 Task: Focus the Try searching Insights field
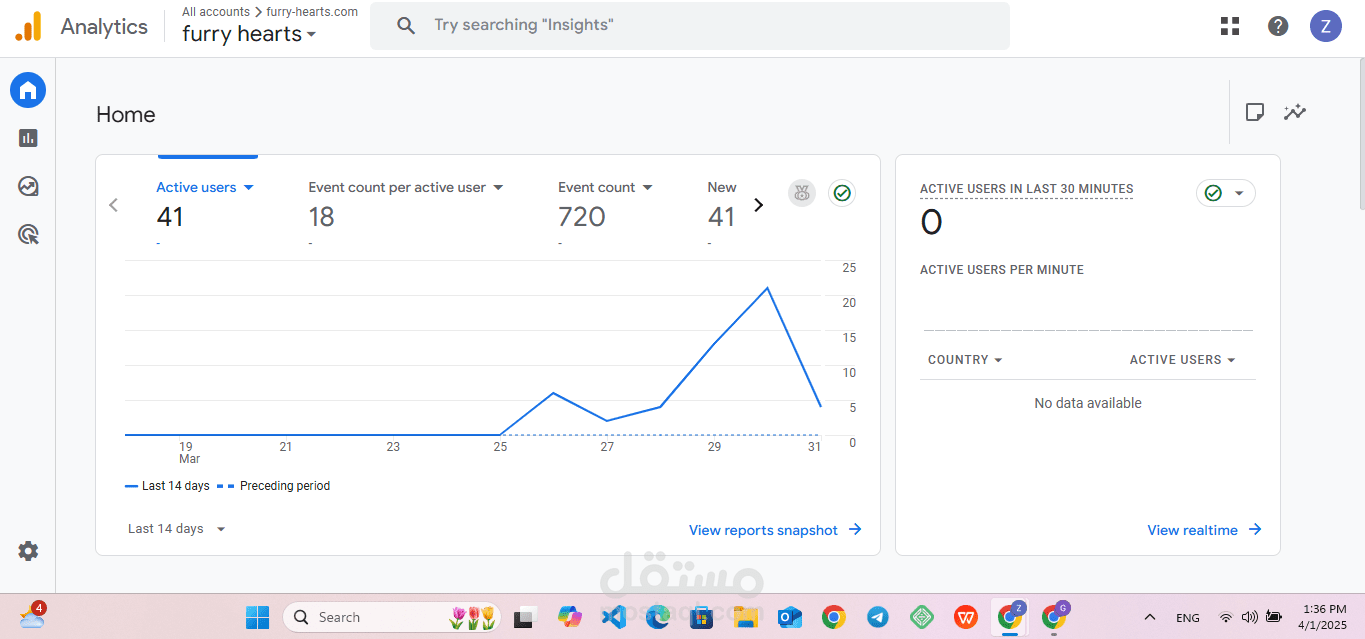(690, 26)
